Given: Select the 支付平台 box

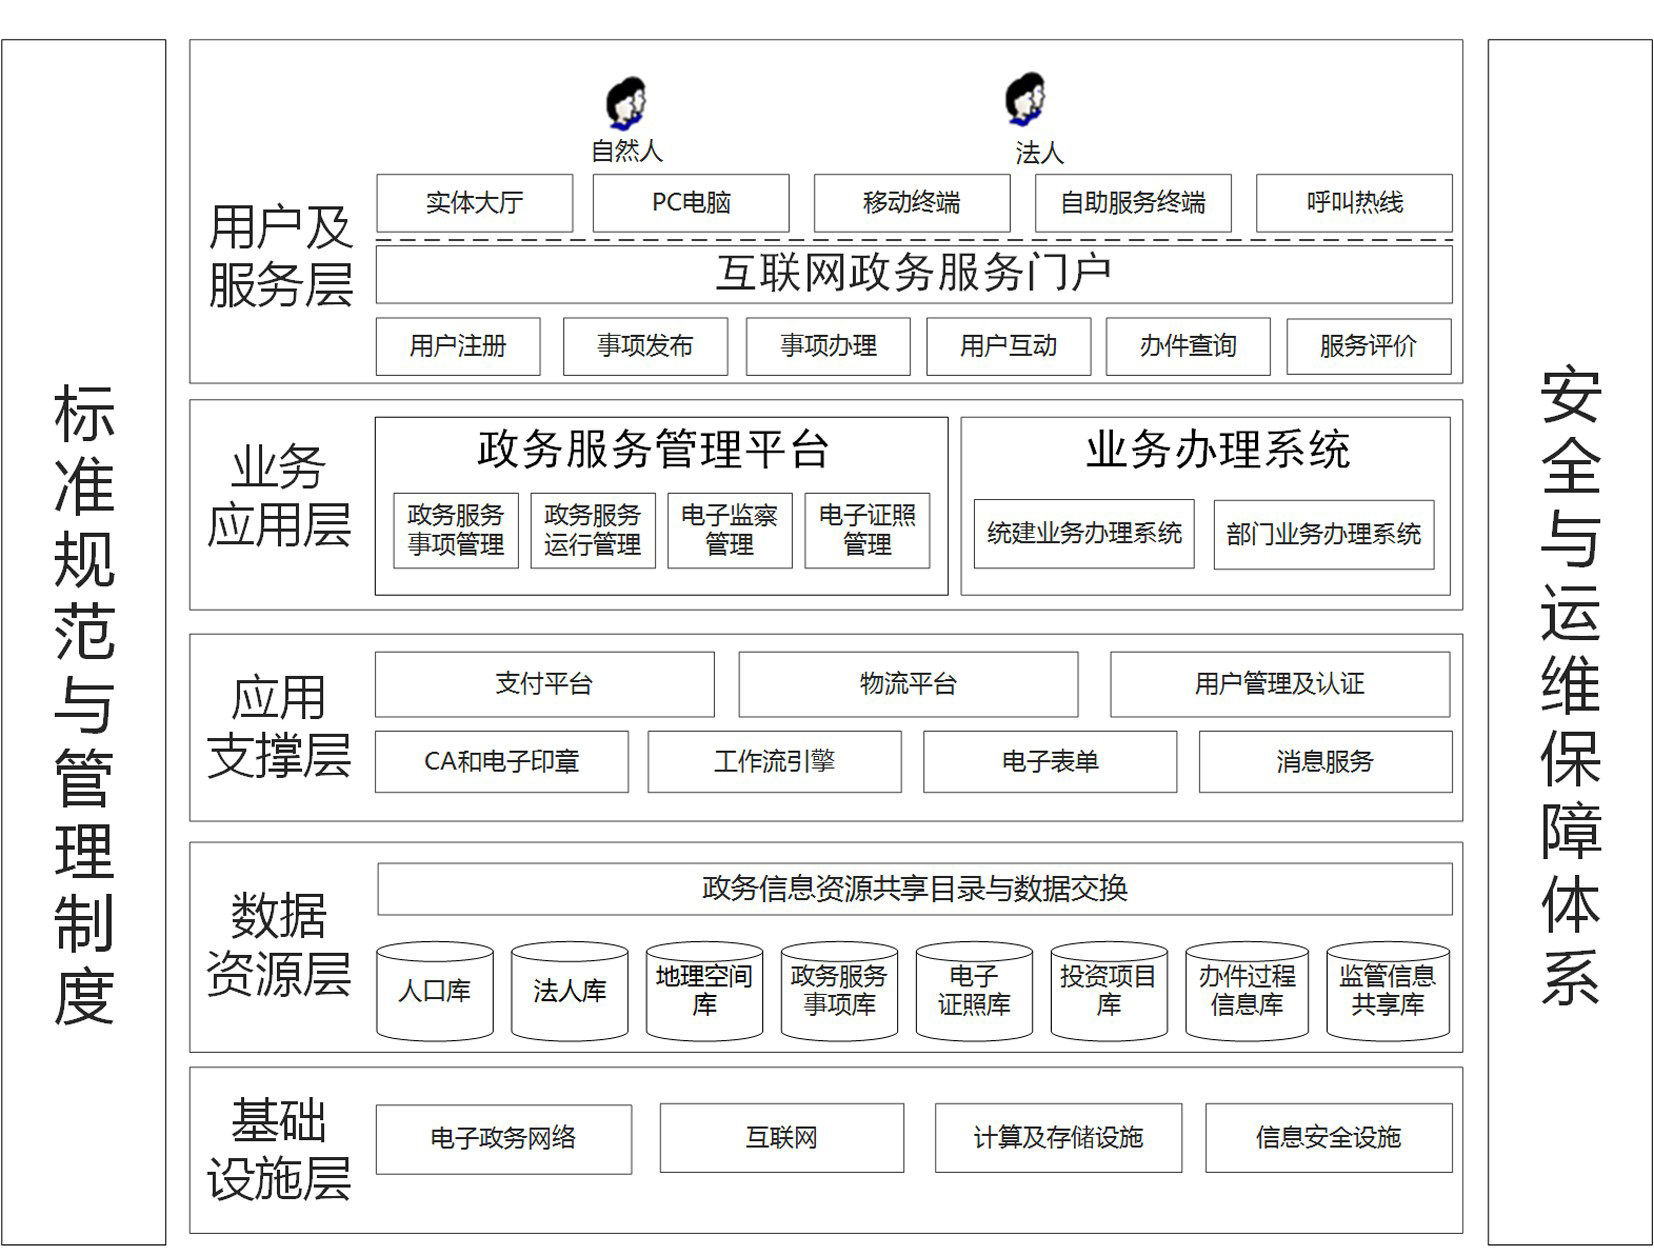Looking at the screenshot, I should tap(544, 684).
